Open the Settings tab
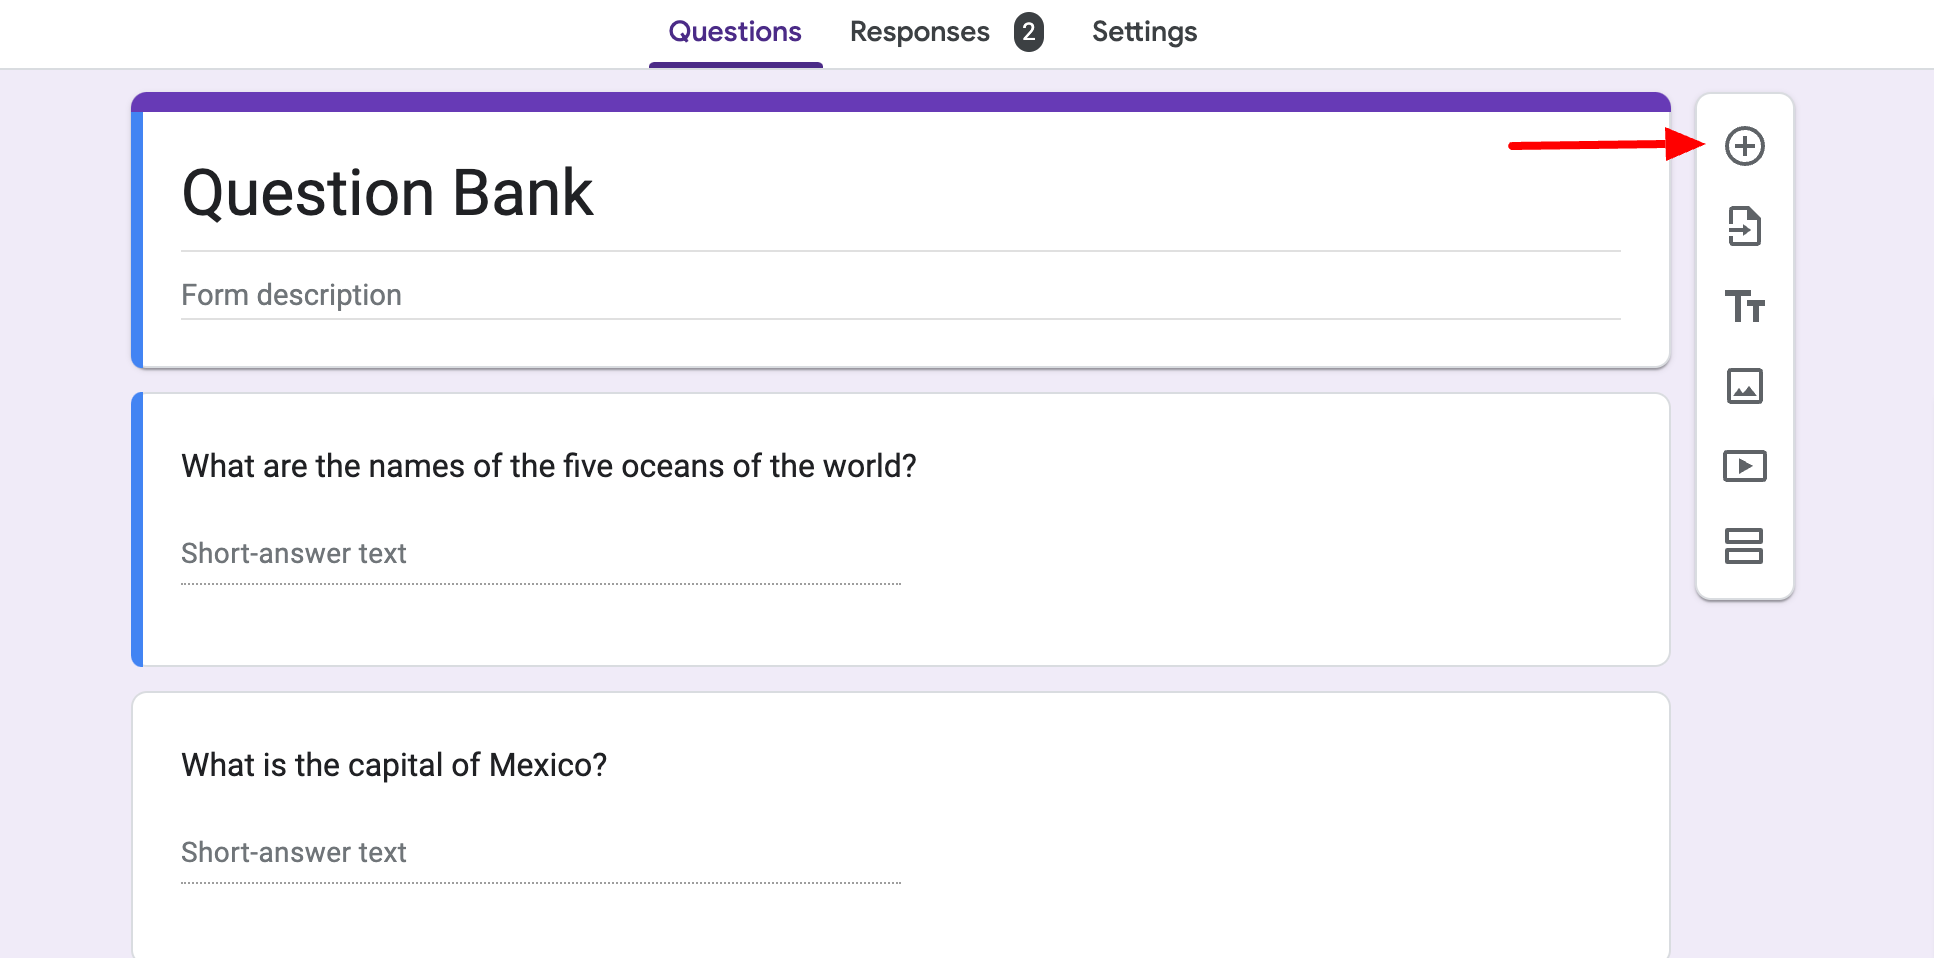The height and width of the screenshot is (958, 1934). [x=1144, y=31]
